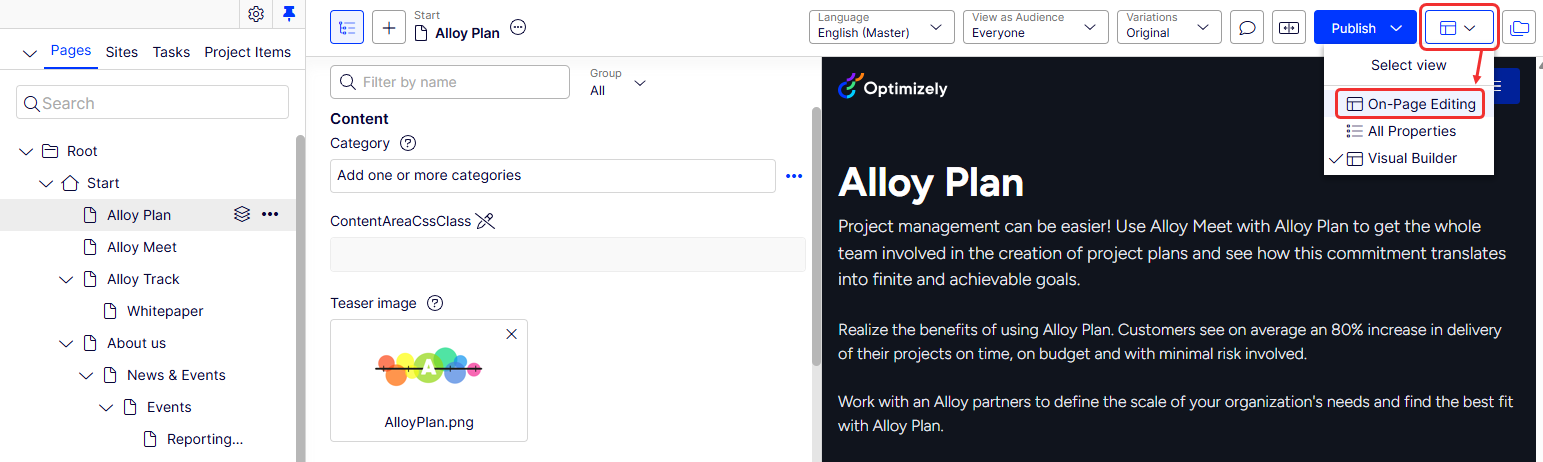Remove the AlloyPlan.png teaser image
This screenshot has width=1543, height=462.
pyautogui.click(x=512, y=334)
